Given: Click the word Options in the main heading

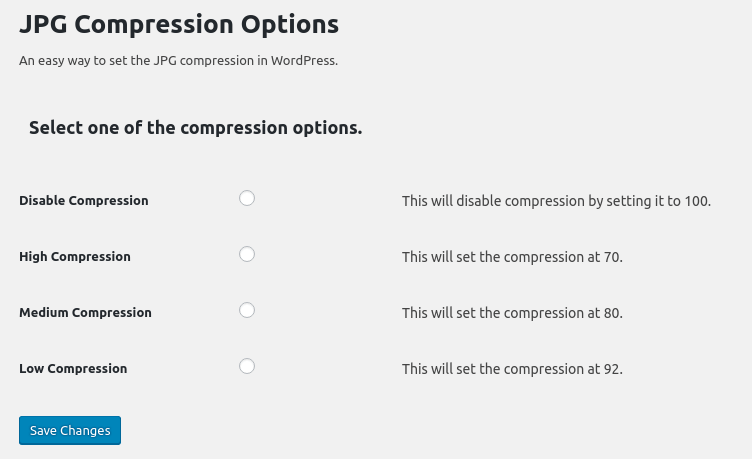Looking at the screenshot, I should pos(290,25).
